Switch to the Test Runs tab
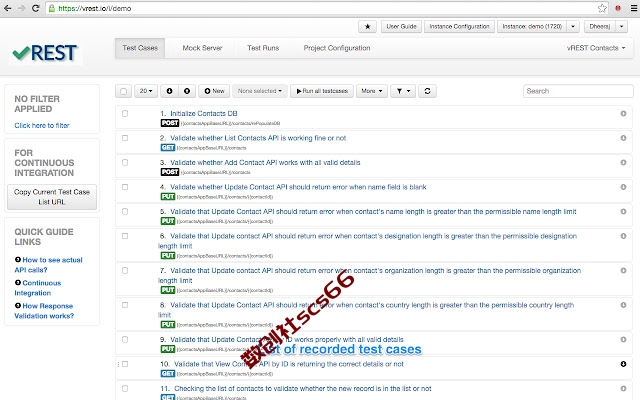Image resolution: width=640 pixels, height=400 pixels. (263, 48)
